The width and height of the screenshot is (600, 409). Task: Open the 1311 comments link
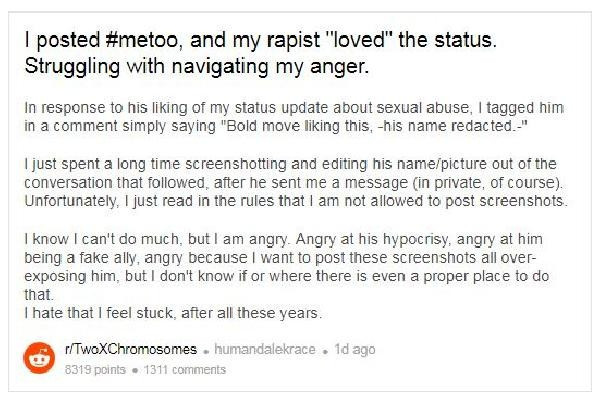185,370
